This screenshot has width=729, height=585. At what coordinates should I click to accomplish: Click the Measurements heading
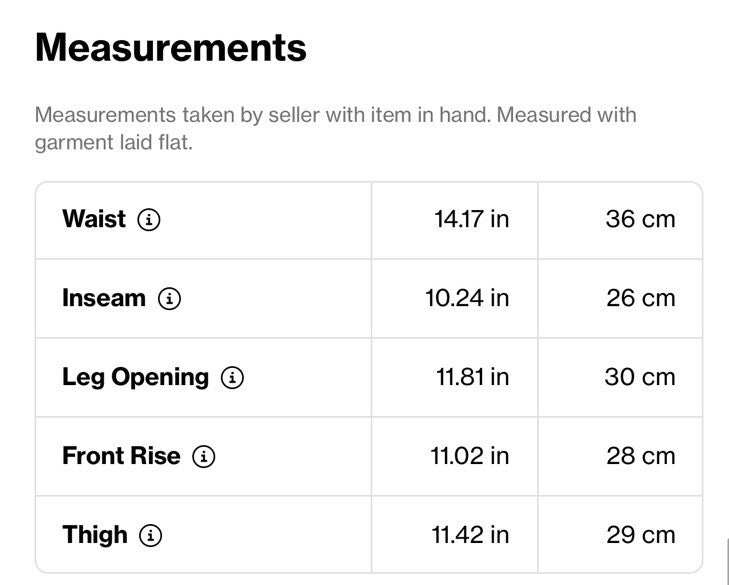(171, 47)
